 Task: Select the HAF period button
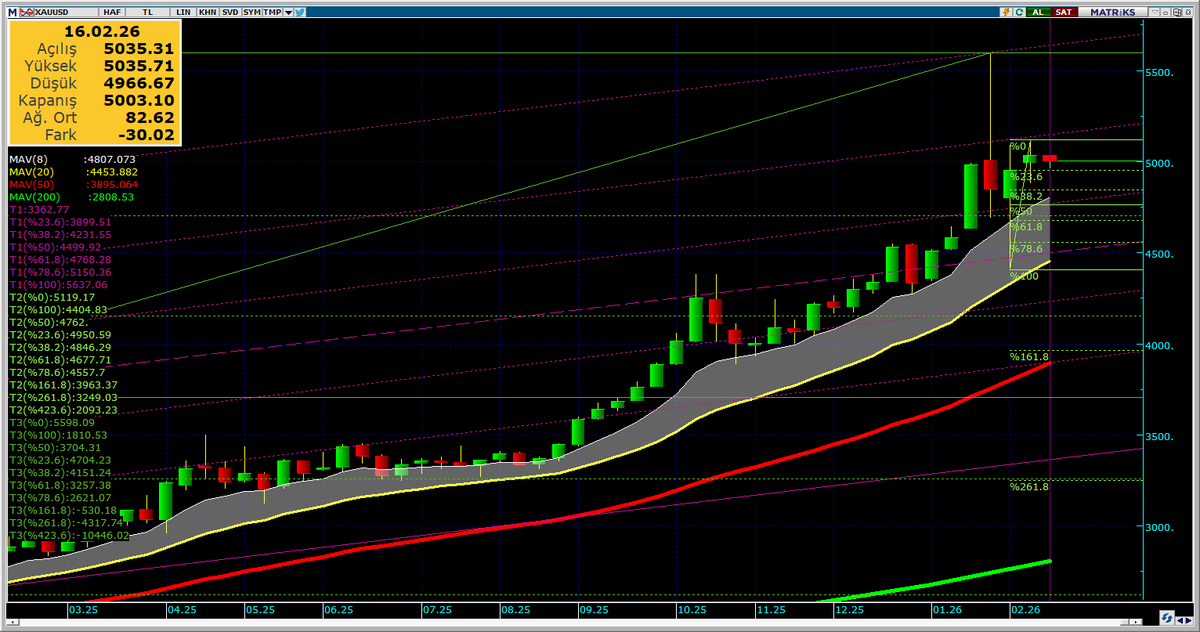pyautogui.click(x=112, y=12)
